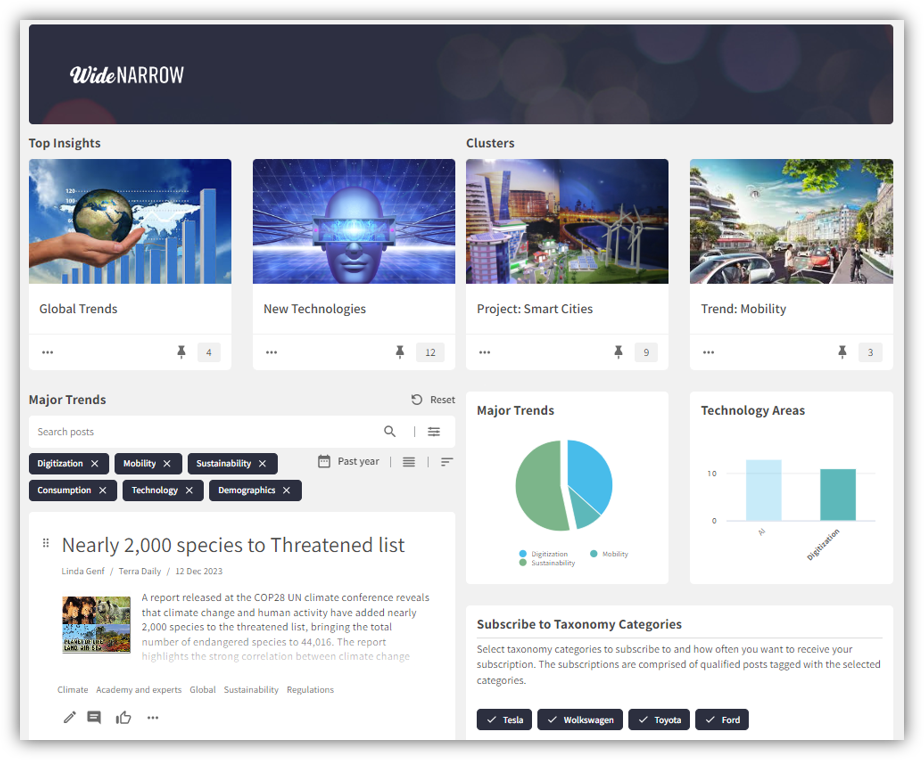The image size is (924, 760).
Task: Open comments on the species article
Action: (95, 717)
